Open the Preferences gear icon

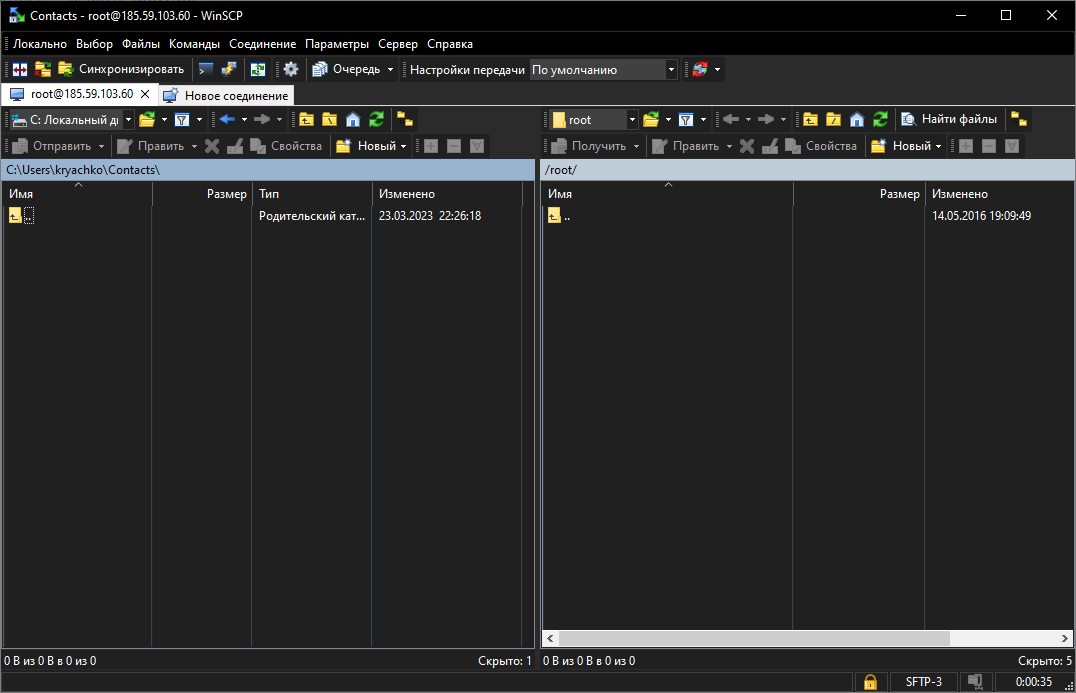click(x=291, y=69)
